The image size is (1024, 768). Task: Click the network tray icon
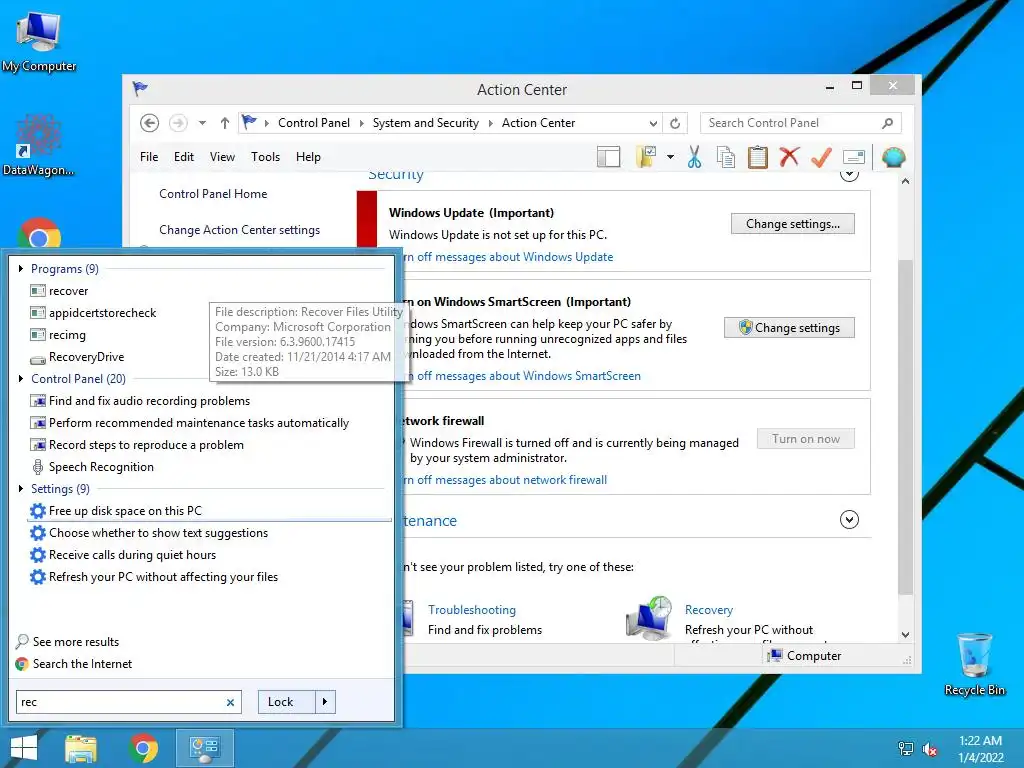(x=906, y=749)
